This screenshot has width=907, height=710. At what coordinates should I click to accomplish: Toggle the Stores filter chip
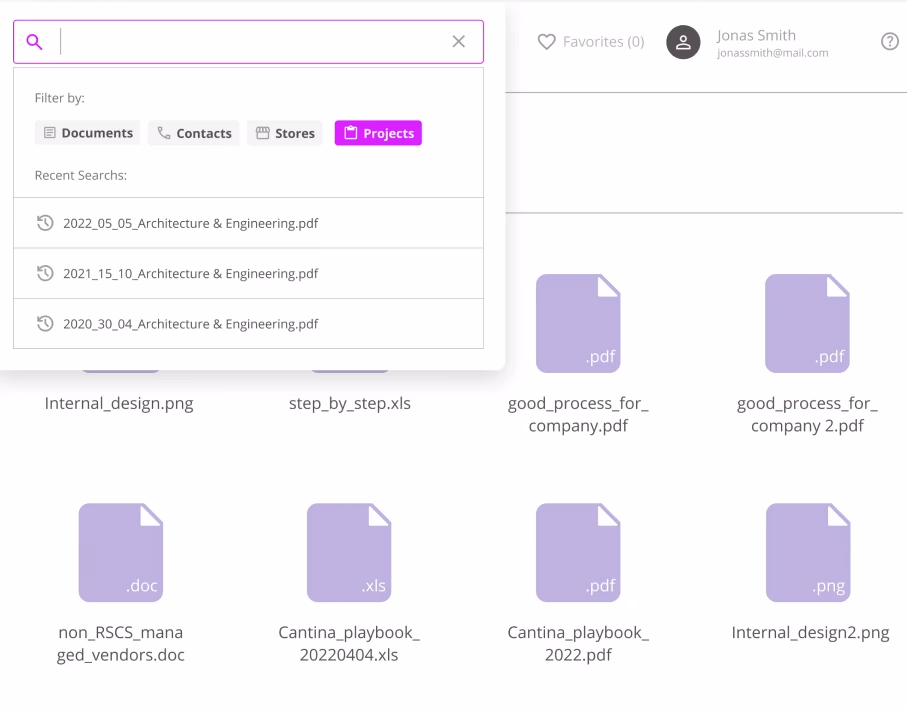coord(285,133)
